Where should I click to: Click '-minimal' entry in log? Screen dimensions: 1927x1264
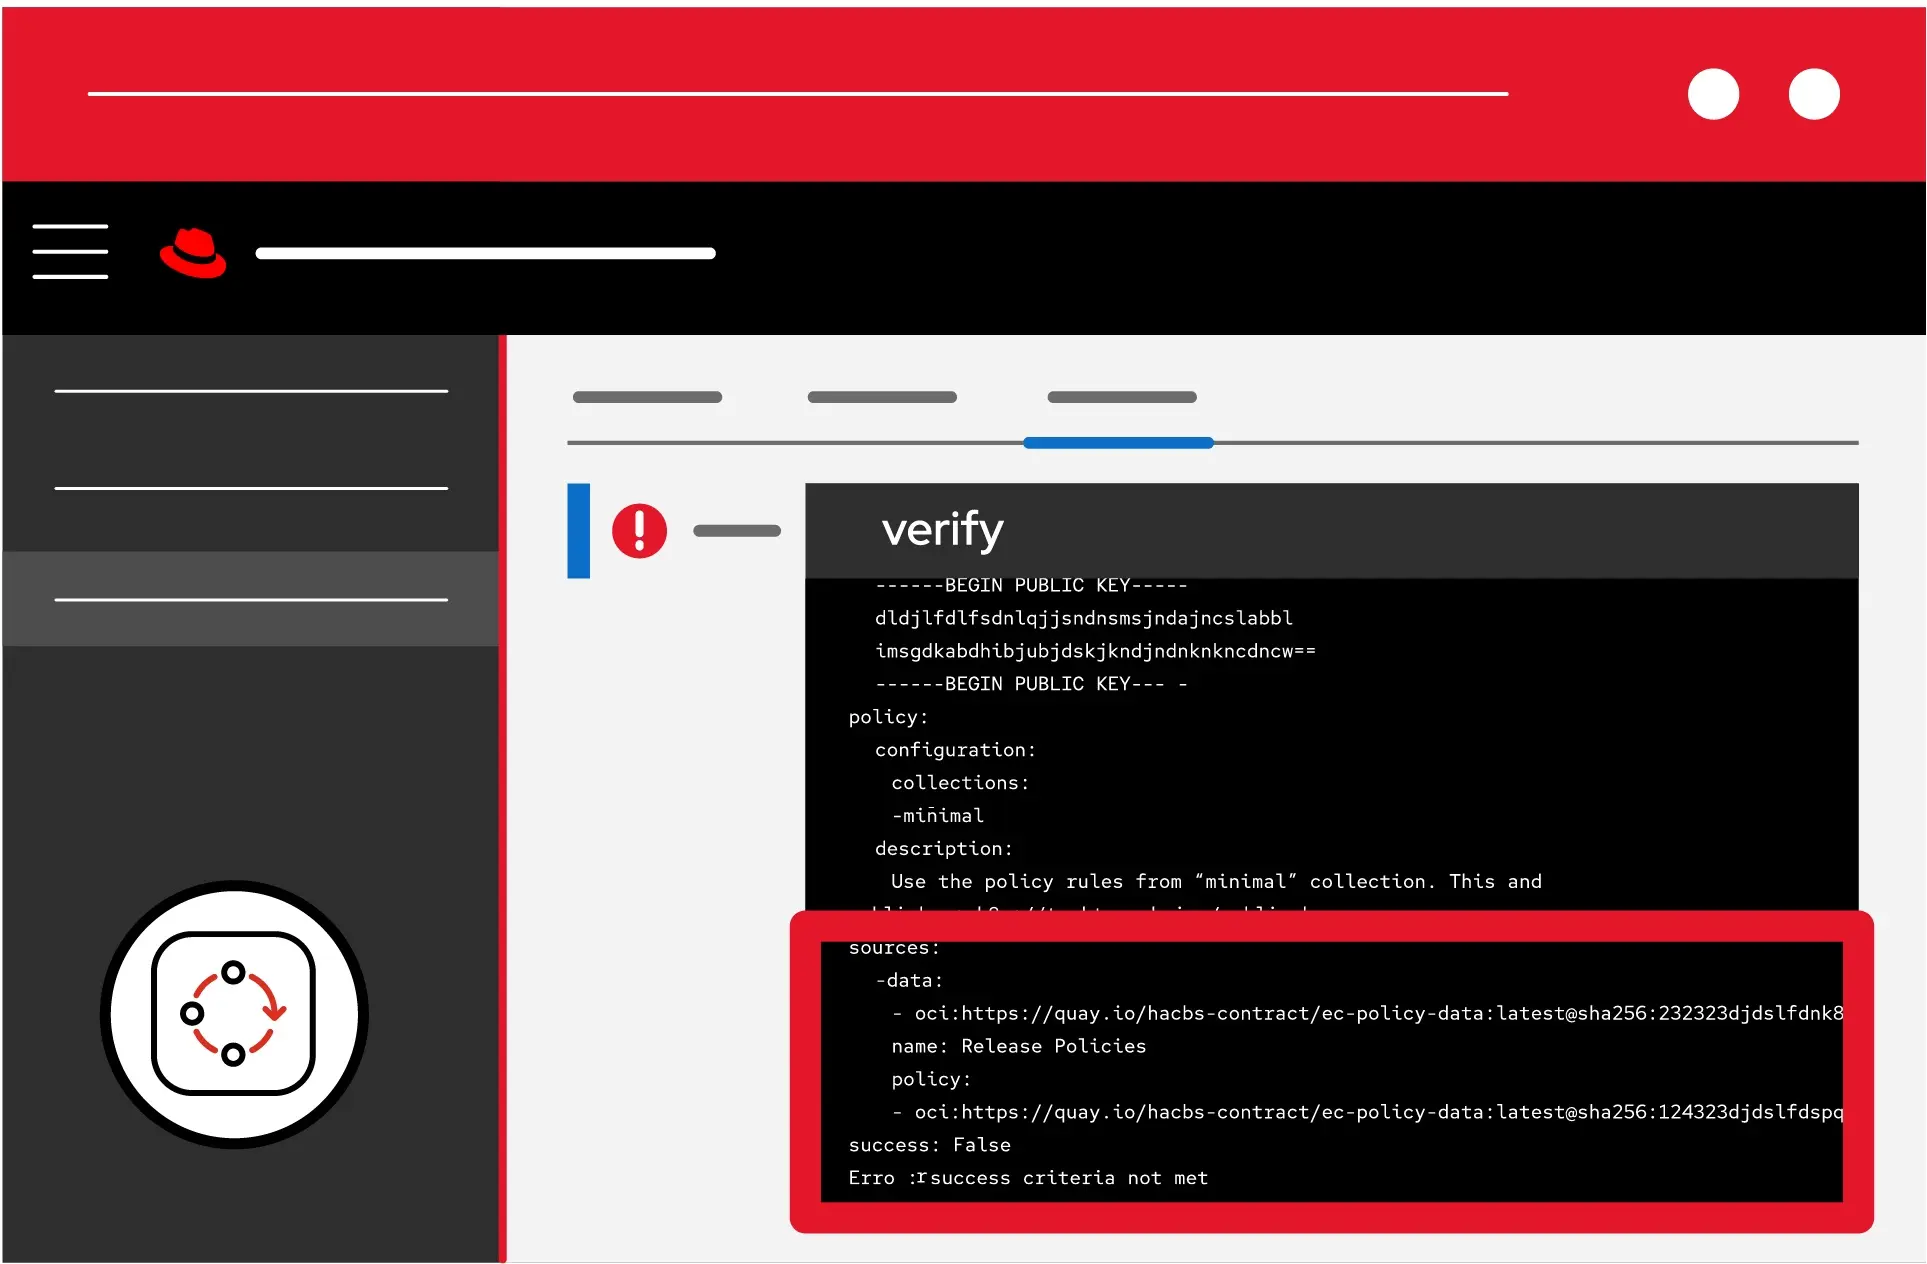tap(938, 816)
